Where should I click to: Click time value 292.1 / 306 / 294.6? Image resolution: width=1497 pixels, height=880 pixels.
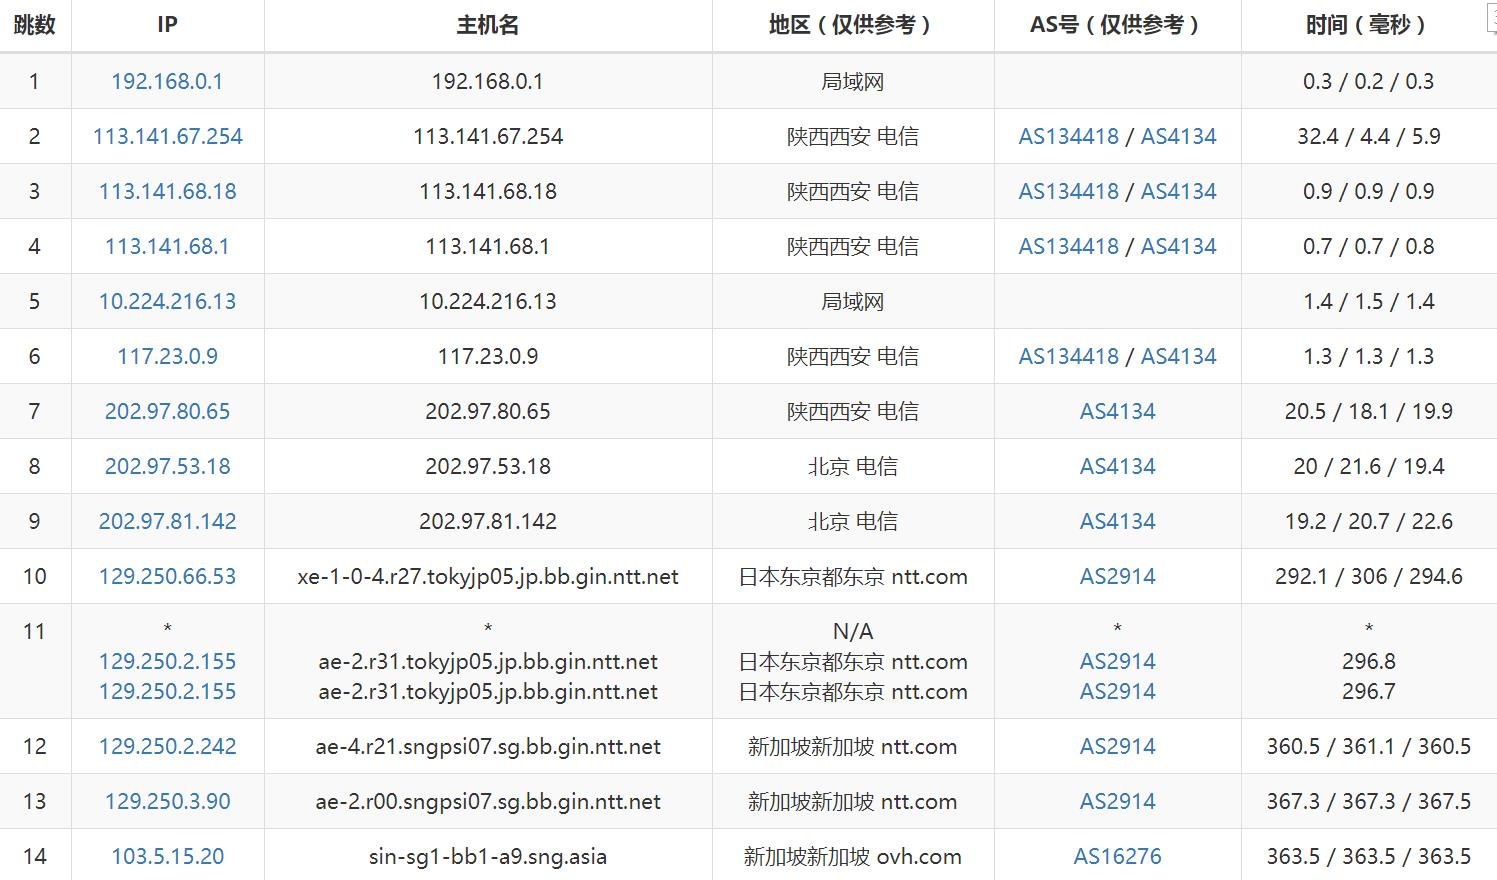tap(1368, 577)
